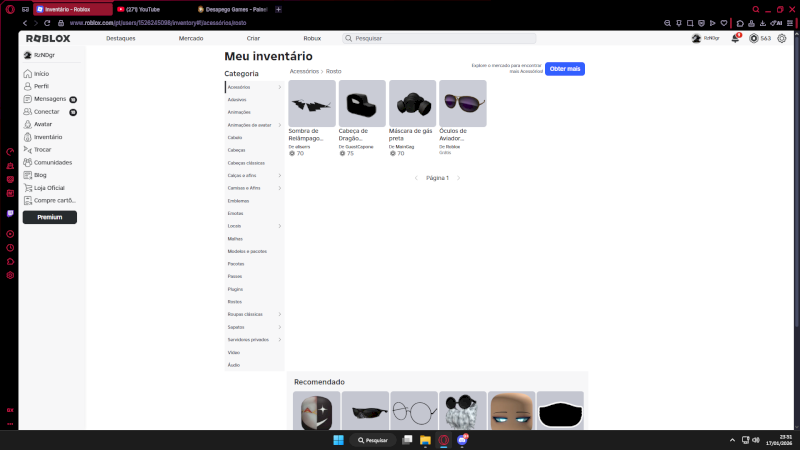Open File Explorer in the taskbar
Viewport: 800px width, 450px height.
click(425, 440)
